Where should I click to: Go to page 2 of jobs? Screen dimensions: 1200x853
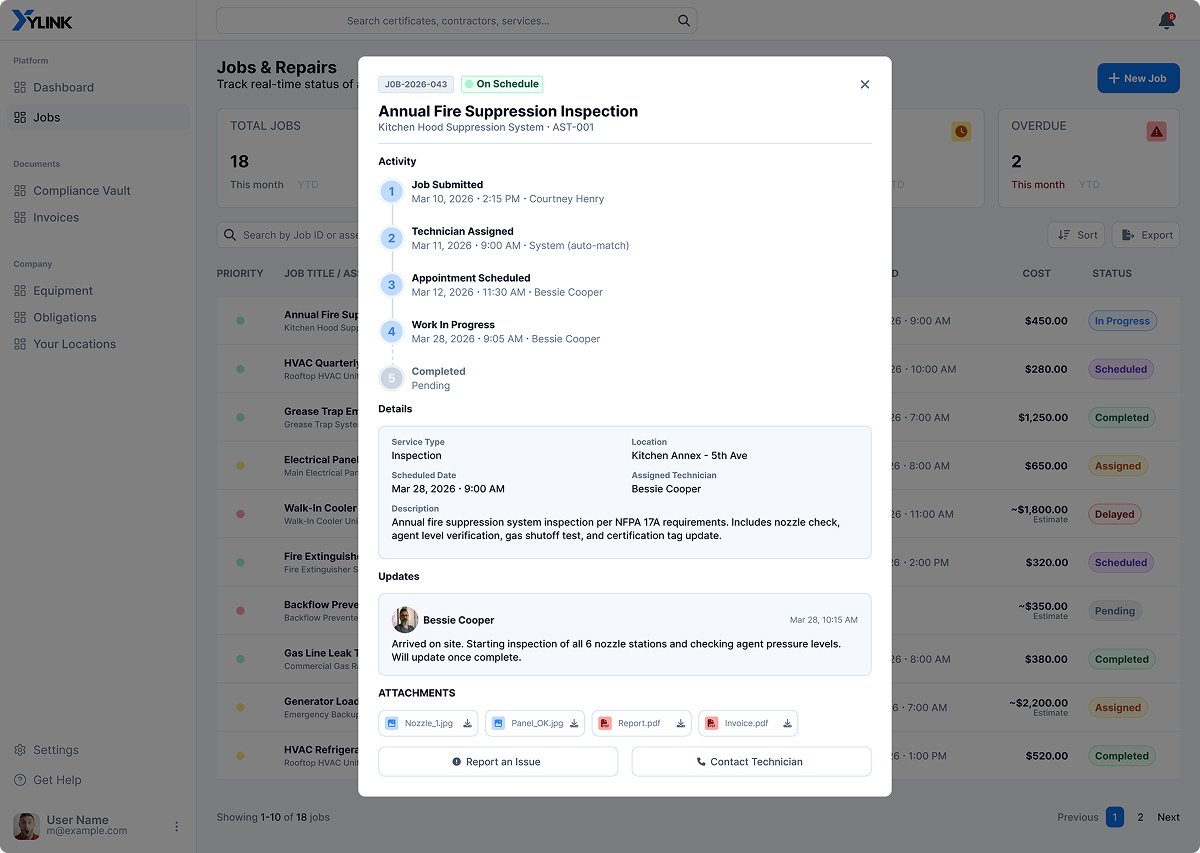pos(1140,817)
